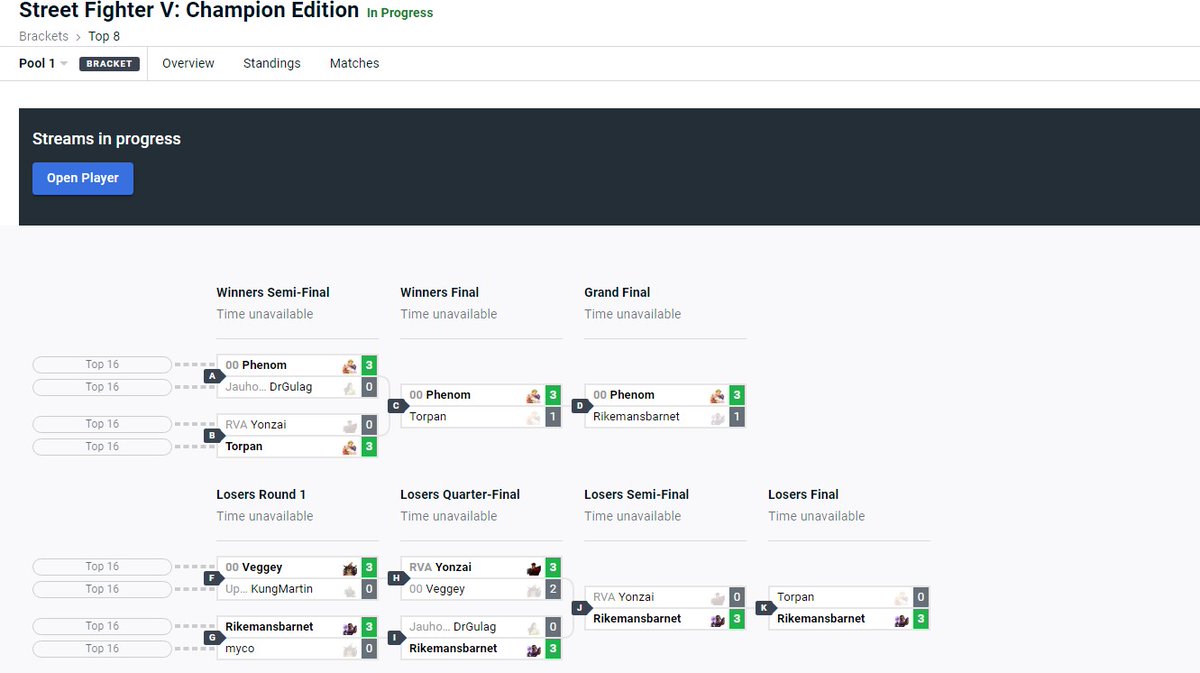Select the BRACKET view badge

109,64
